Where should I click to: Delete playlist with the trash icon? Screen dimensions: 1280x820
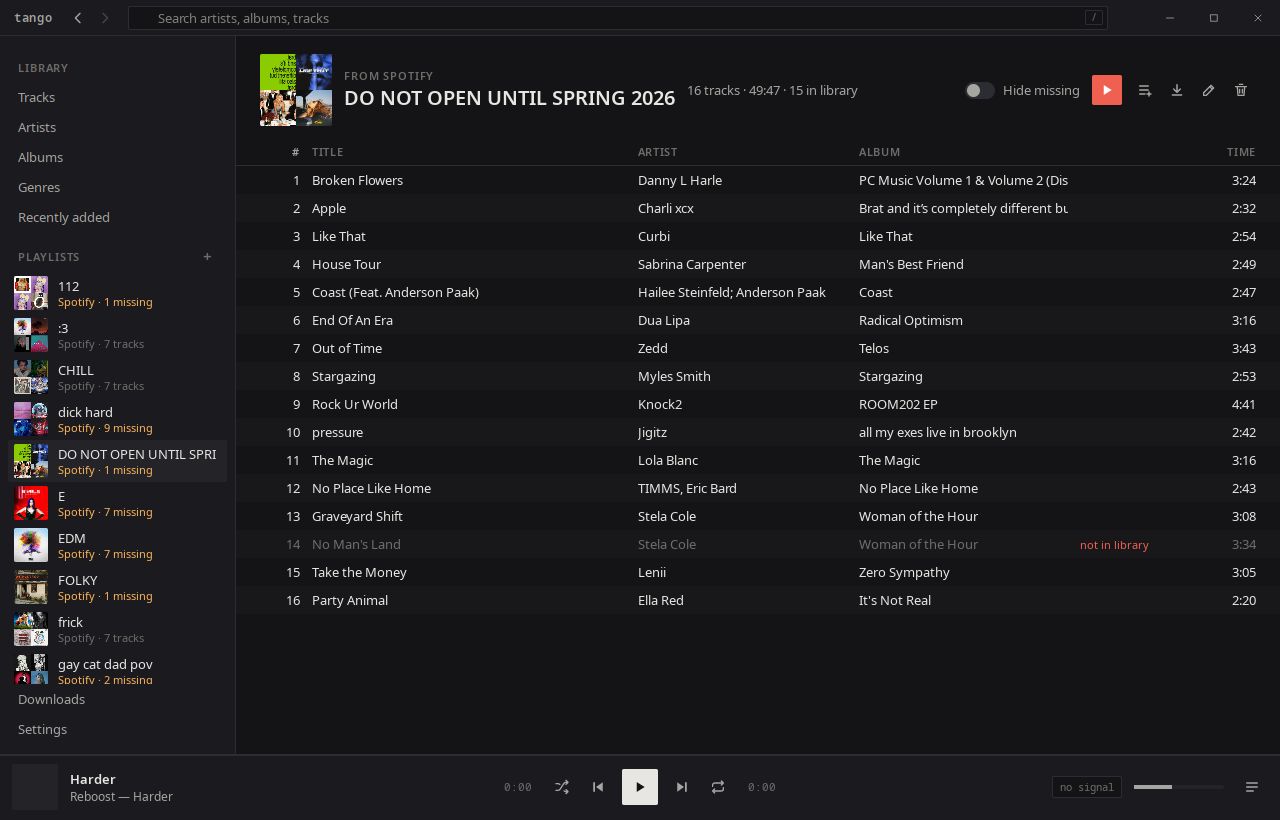coord(1241,90)
